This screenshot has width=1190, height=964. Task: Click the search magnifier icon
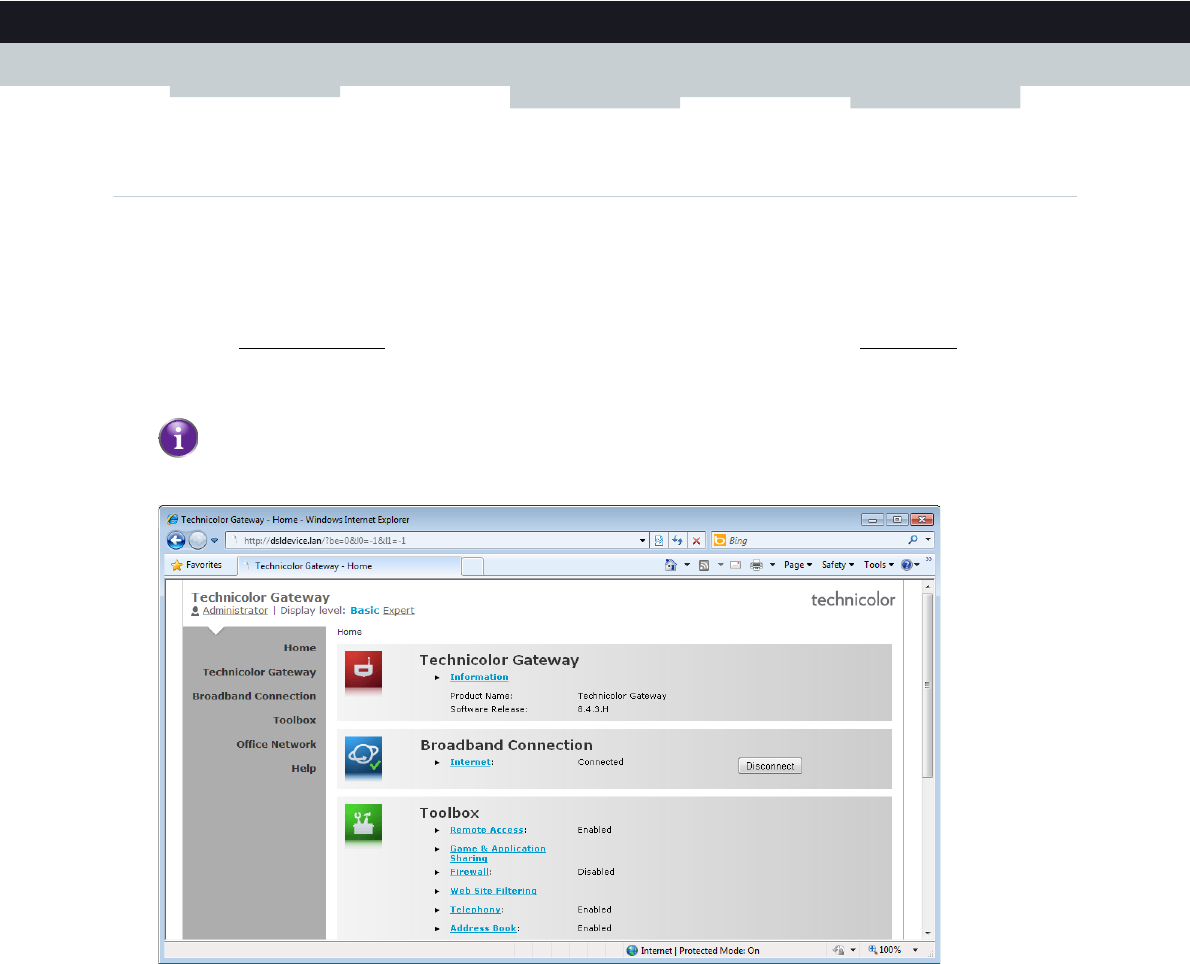click(913, 540)
